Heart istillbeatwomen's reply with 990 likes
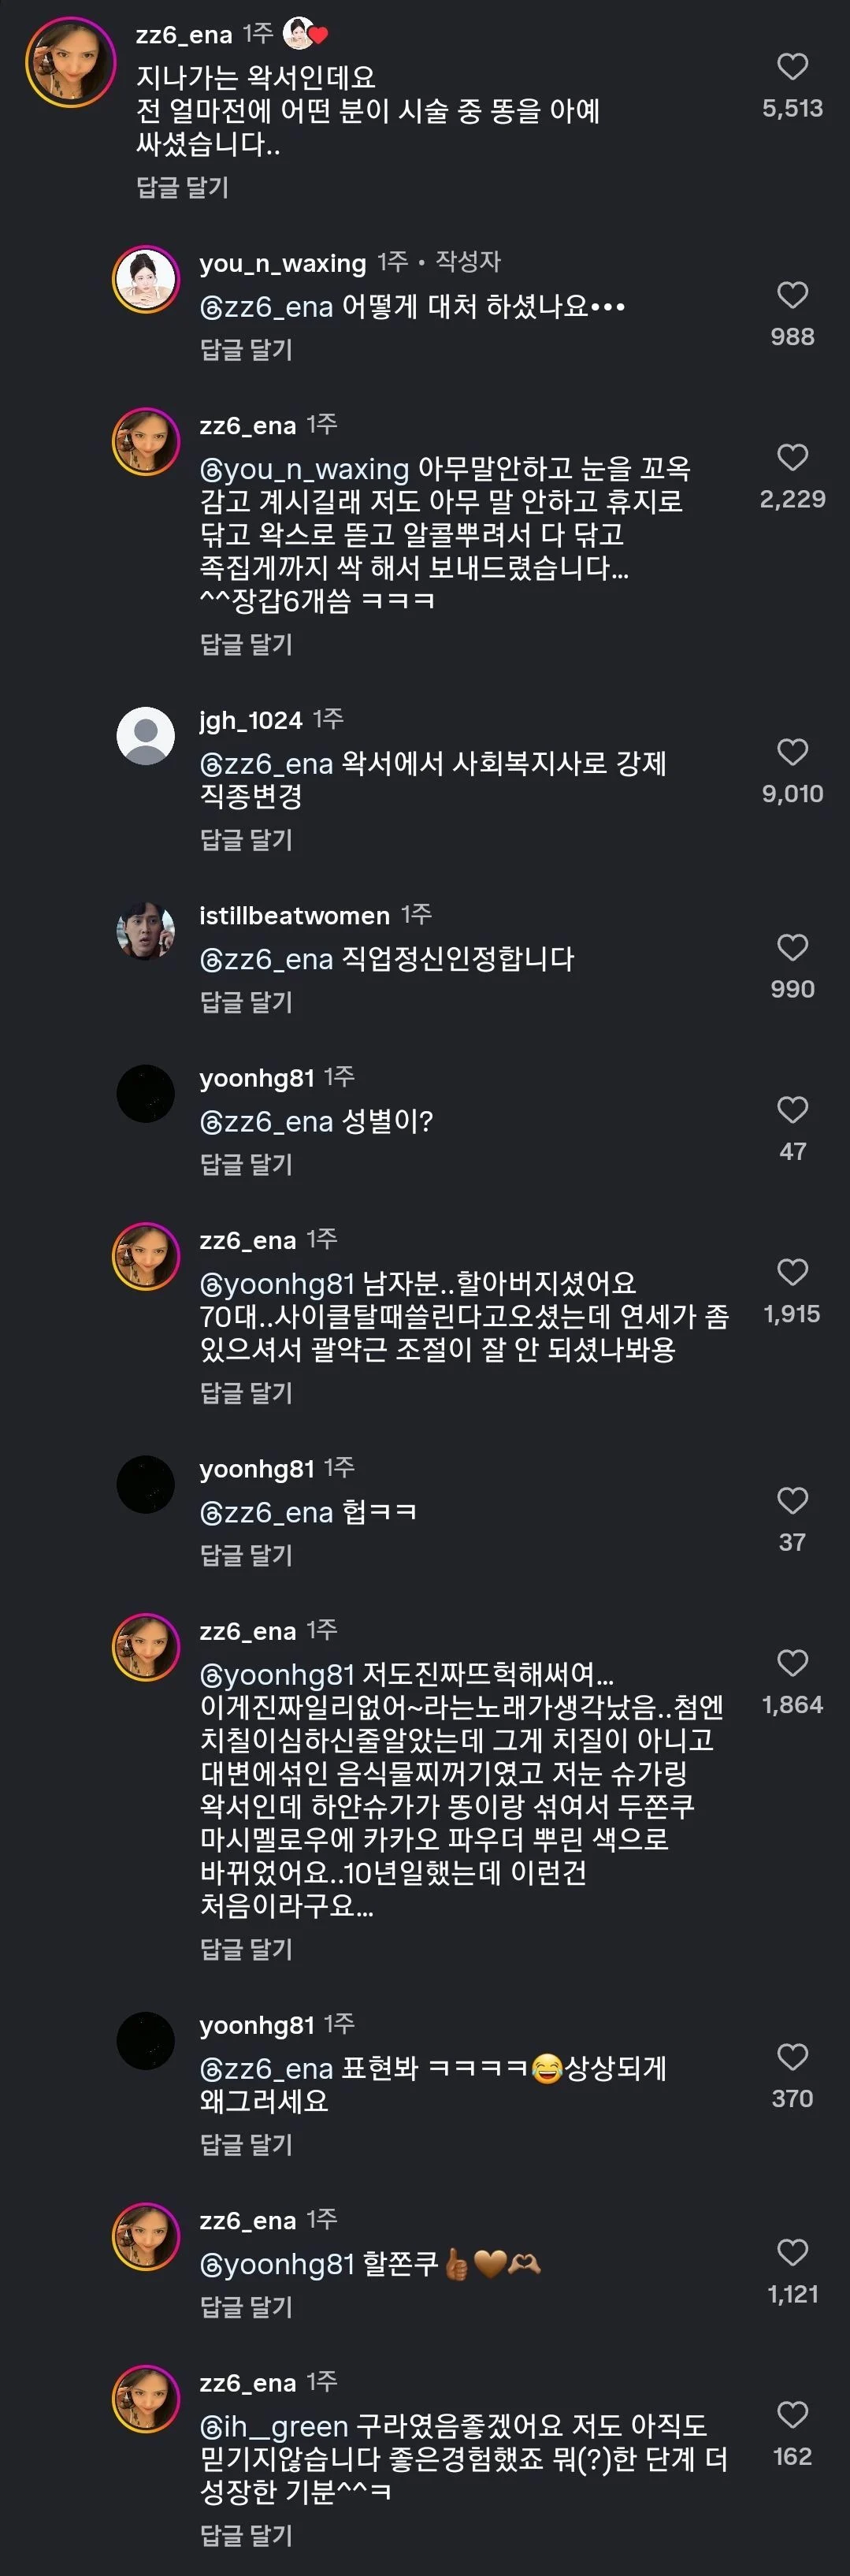This screenshot has width=850, height=2576. pyautogui.click(x=792, y=947)
